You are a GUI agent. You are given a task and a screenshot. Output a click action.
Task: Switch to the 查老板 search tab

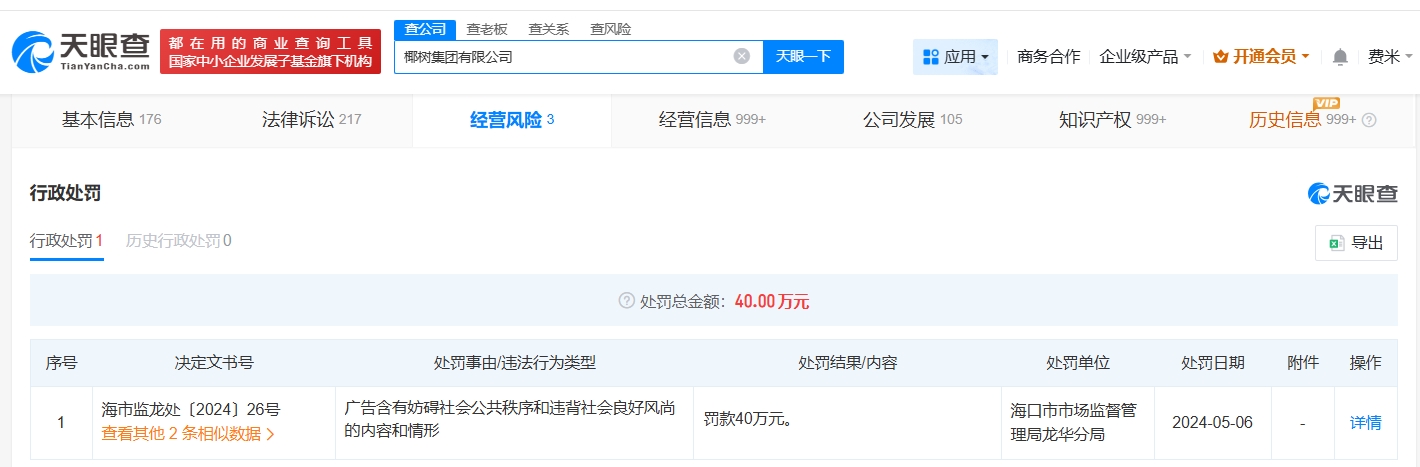point(487,29)
